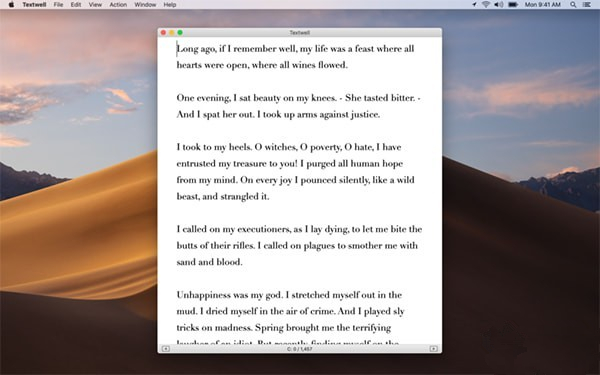Click the location services arrow icon

(x=474, y=5)
